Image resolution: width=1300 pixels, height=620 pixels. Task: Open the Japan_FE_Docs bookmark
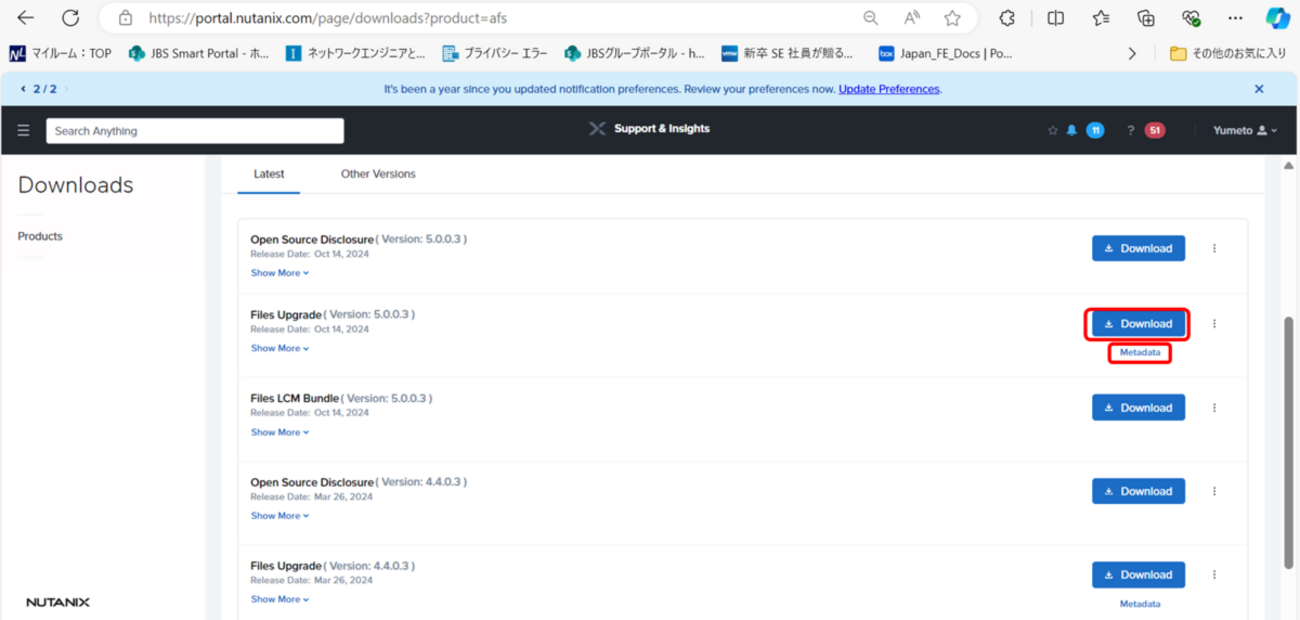(945, 53)
